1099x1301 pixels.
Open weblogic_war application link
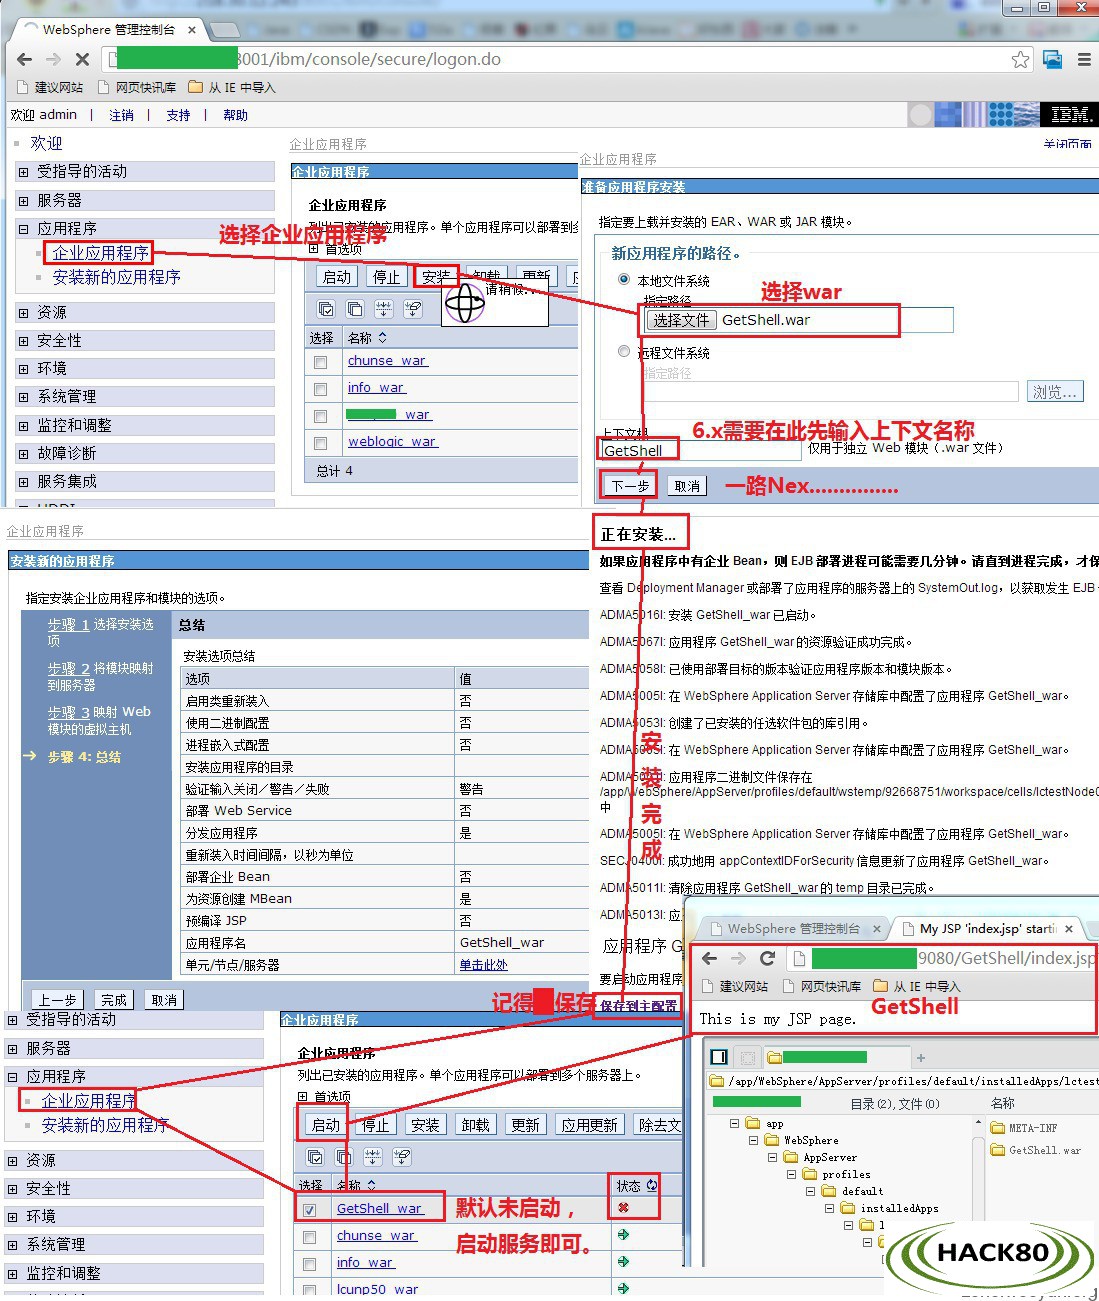[x=392, y=441]
